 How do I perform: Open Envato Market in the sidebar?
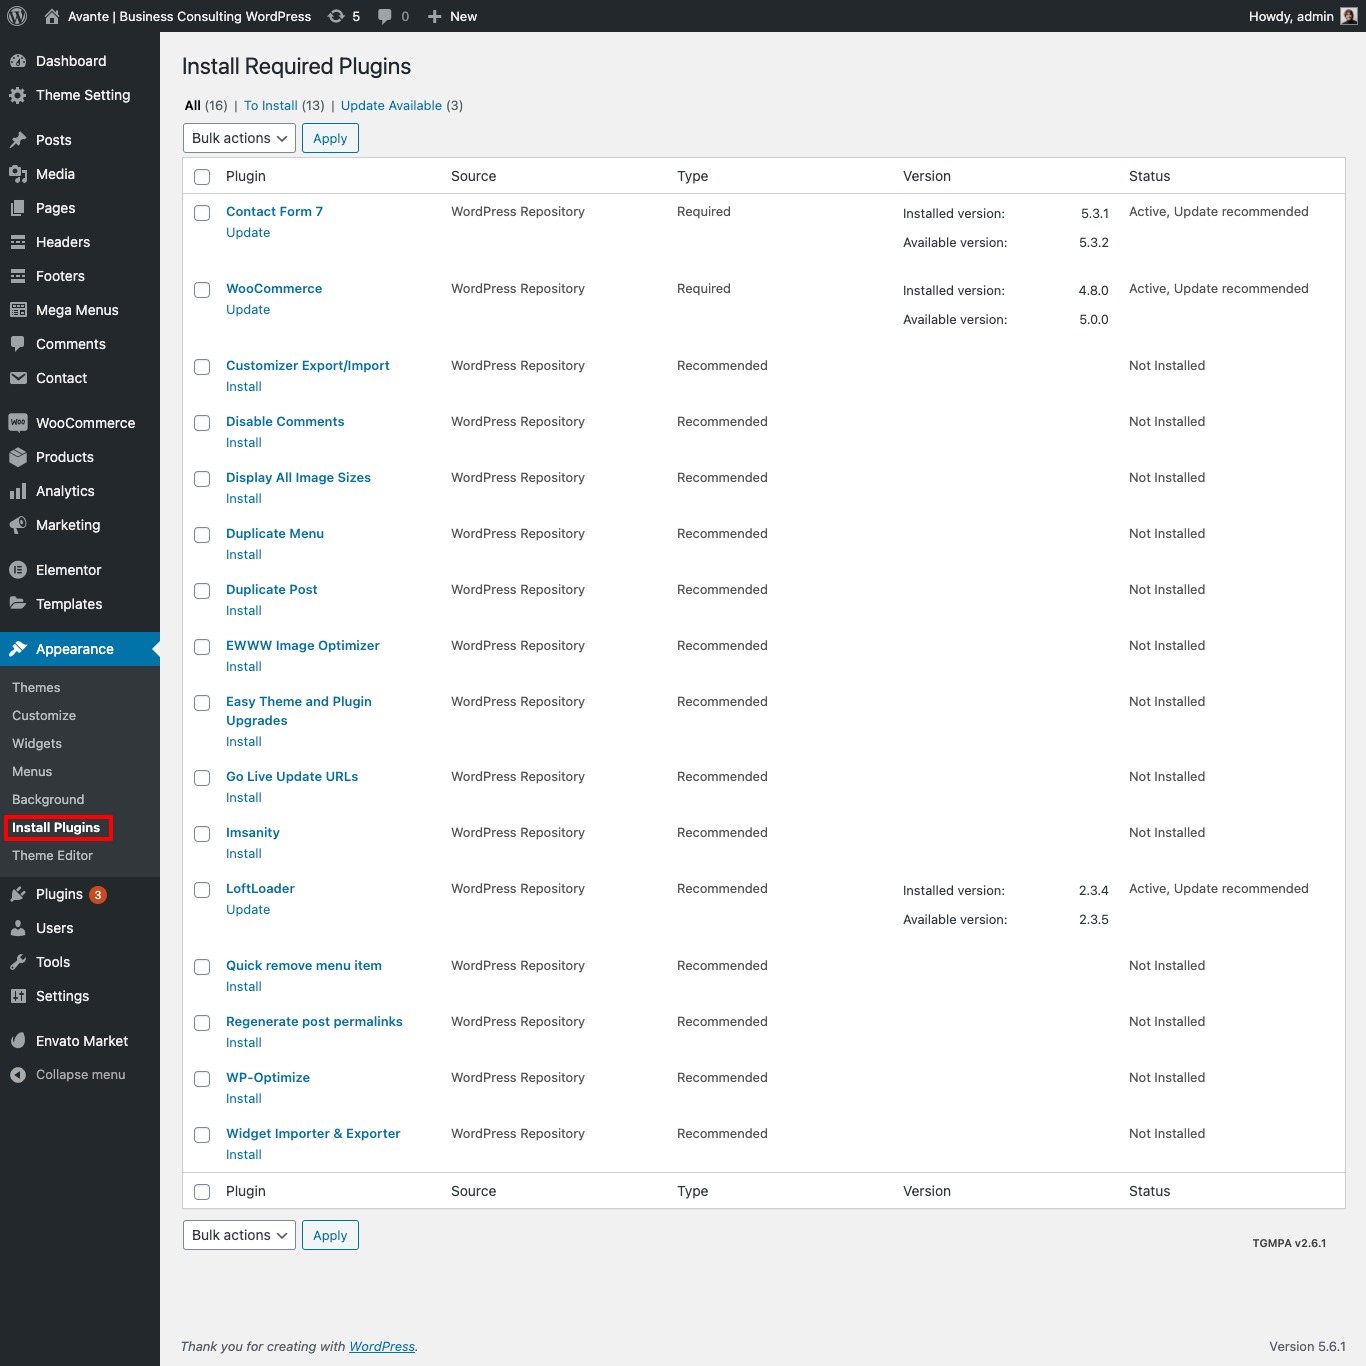[80, 1040]
